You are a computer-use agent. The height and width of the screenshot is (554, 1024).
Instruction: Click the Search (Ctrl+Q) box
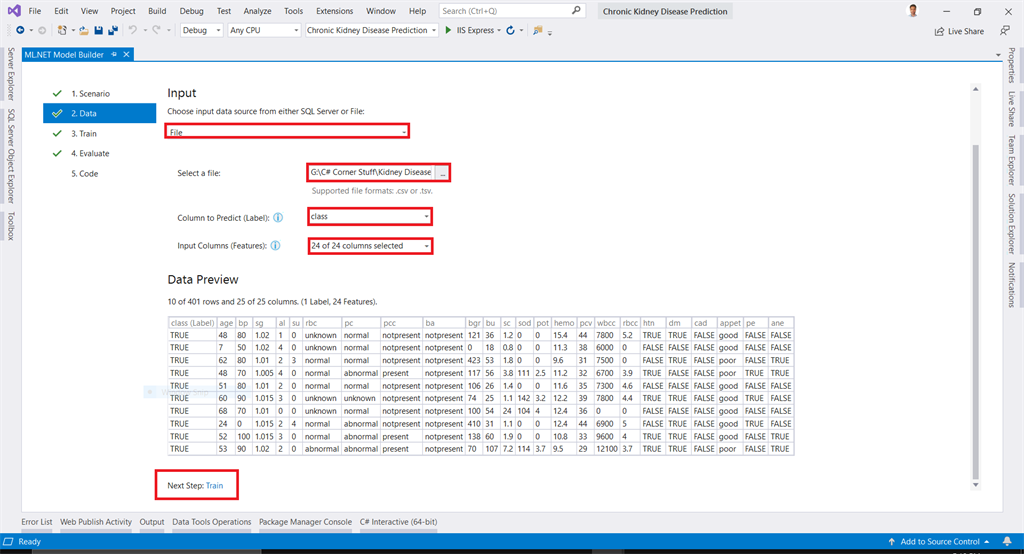[x=512, y=10]
